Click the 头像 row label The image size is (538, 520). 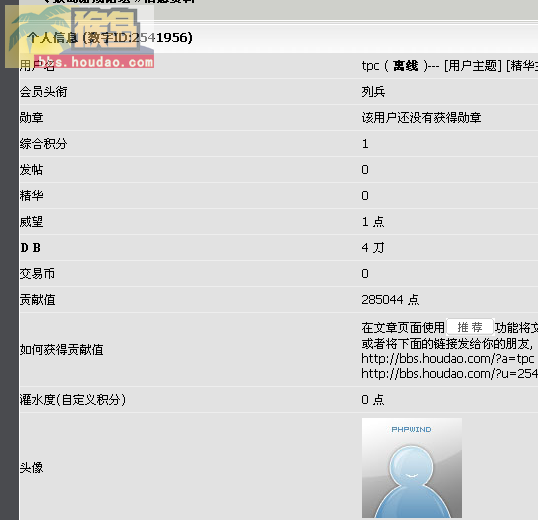coord(32,468)
